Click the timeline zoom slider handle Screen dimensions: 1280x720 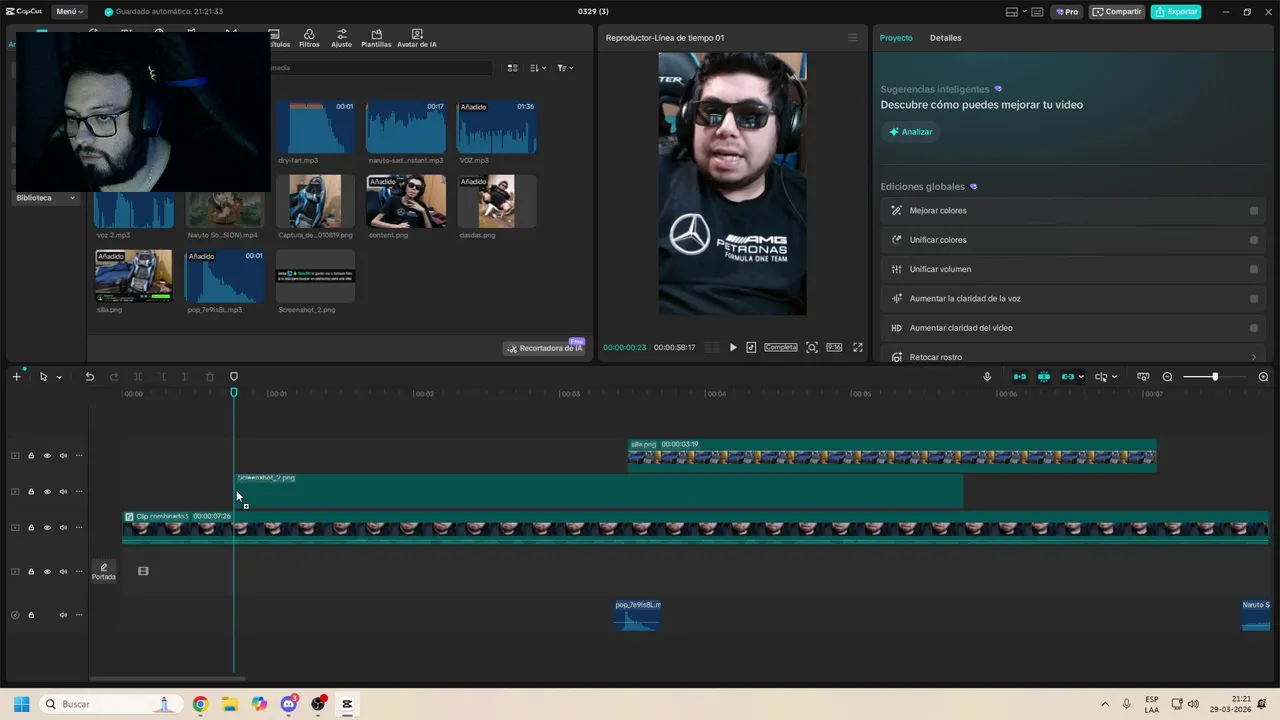[x=1215, y=377]
